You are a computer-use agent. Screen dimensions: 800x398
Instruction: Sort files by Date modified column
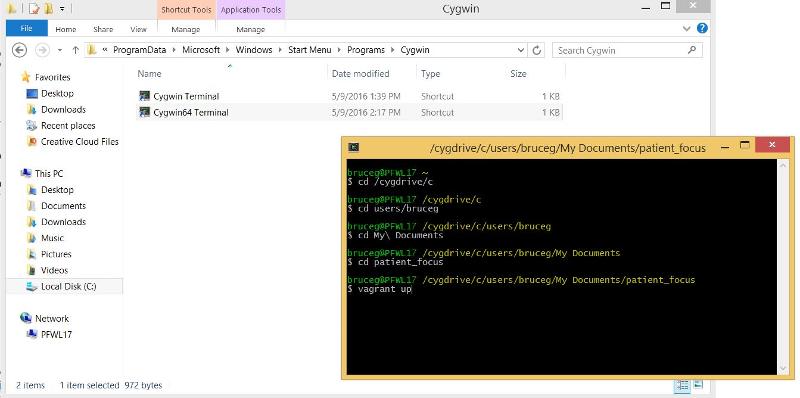pos(361,74)
